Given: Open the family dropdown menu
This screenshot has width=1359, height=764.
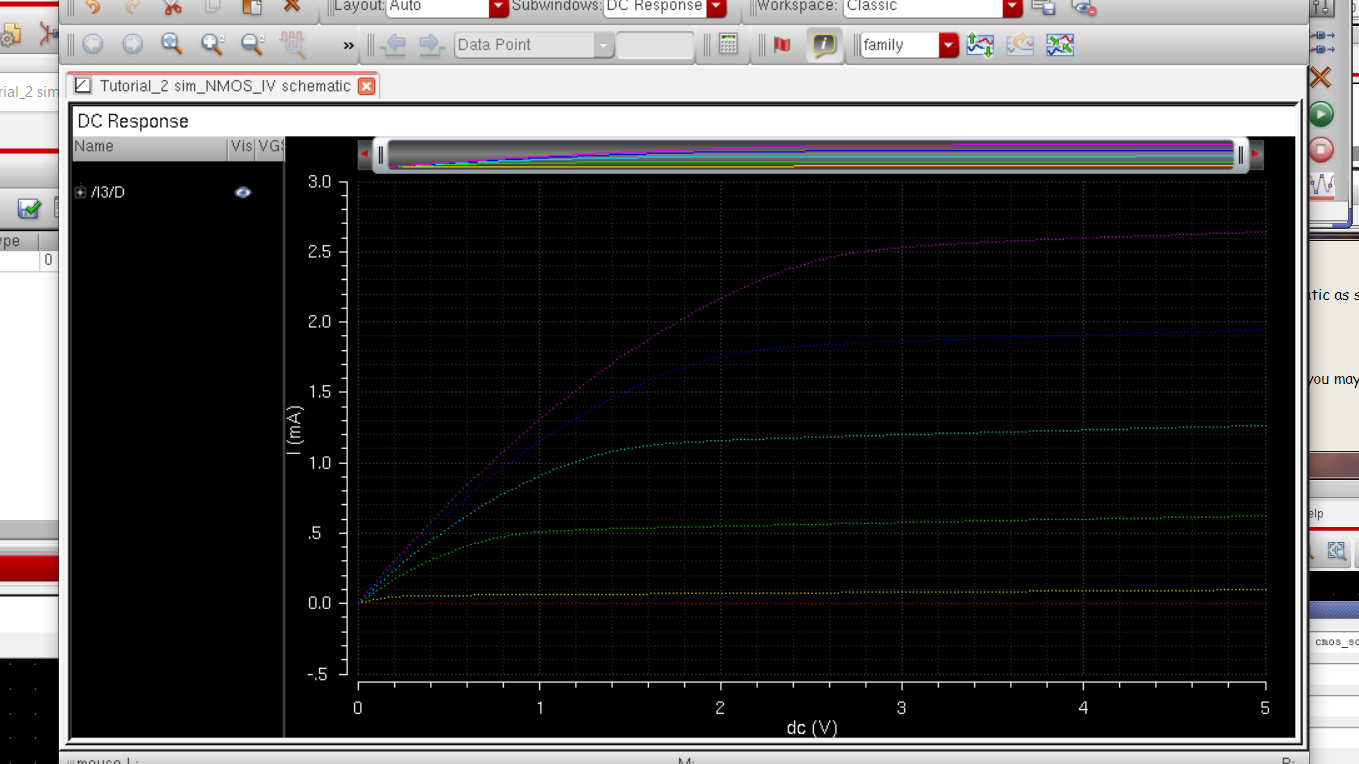Looking at the screenshot, I should point(947,45).
